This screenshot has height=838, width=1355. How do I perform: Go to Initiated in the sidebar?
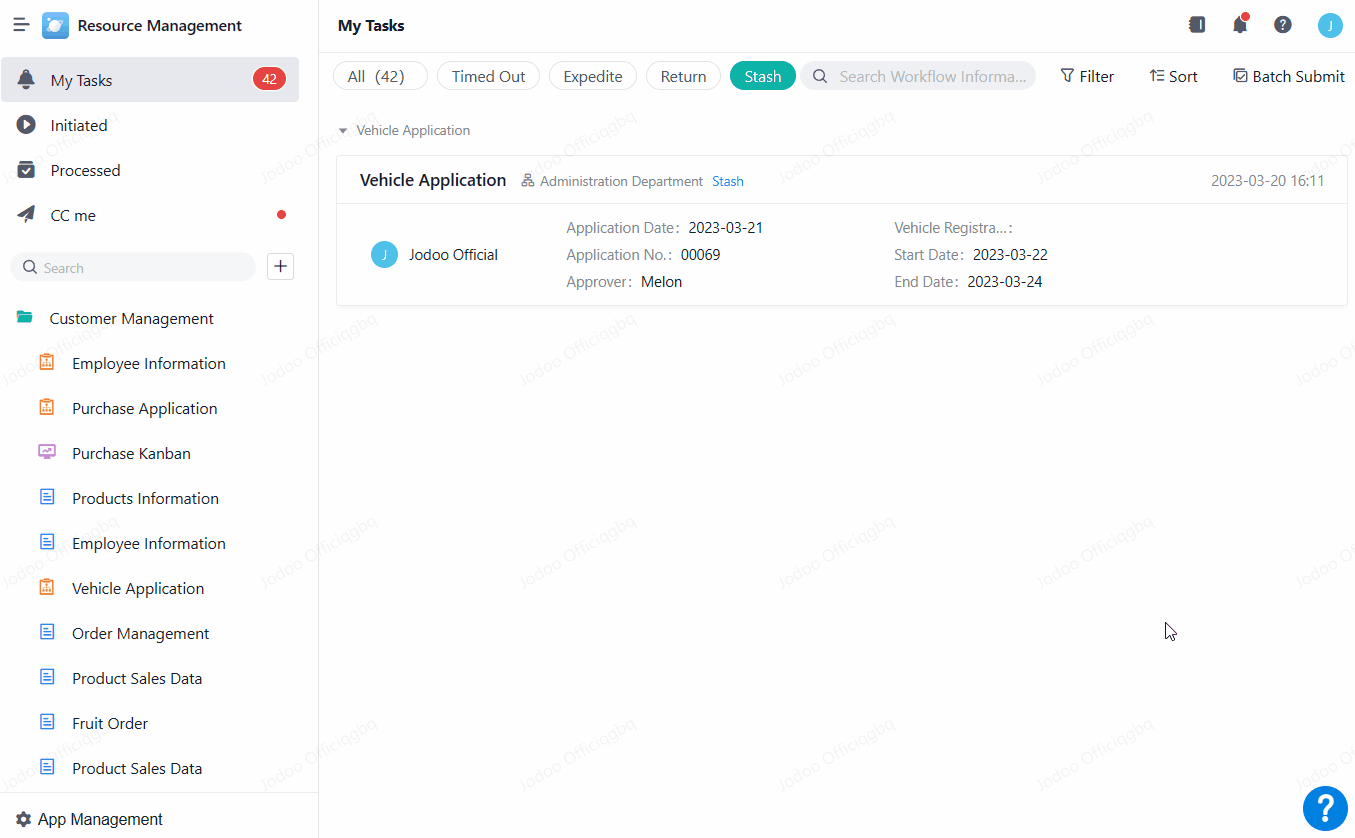click(x=79, y=125)
